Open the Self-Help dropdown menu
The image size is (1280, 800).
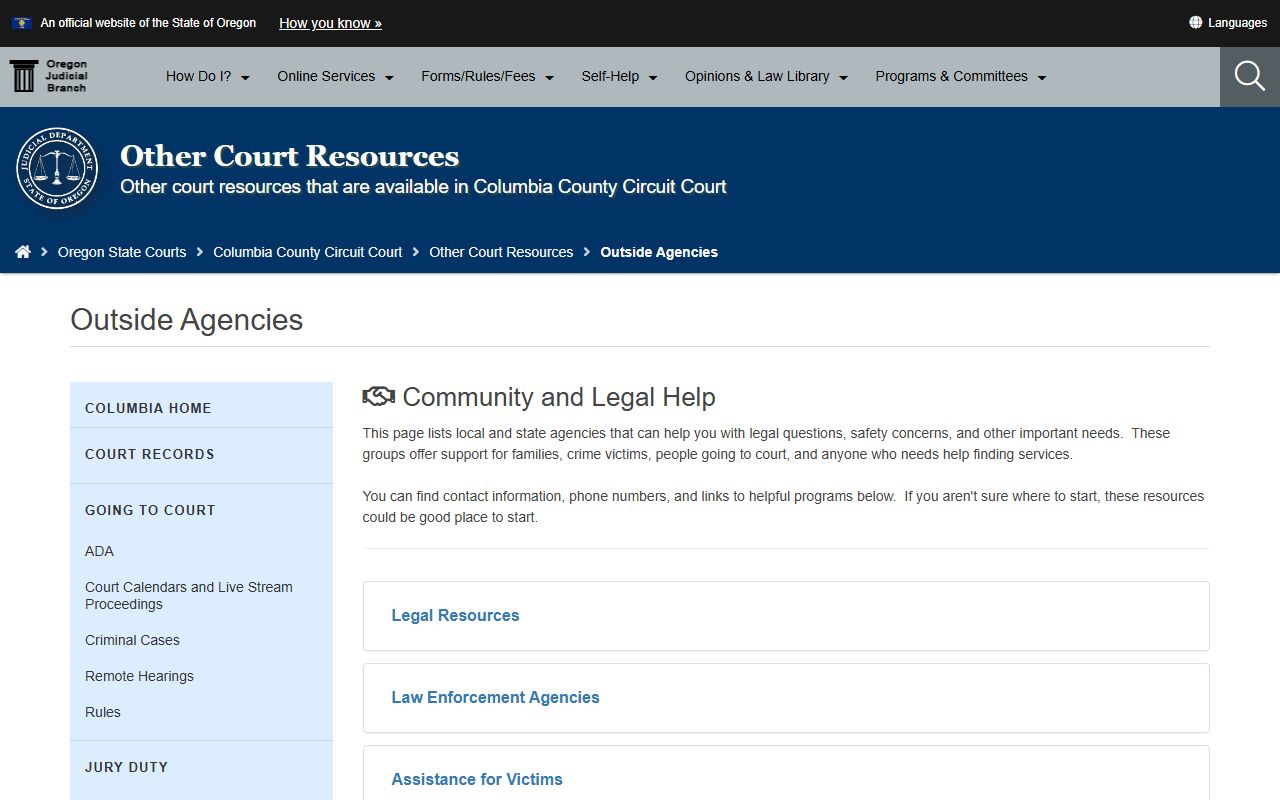click(620, 76)
